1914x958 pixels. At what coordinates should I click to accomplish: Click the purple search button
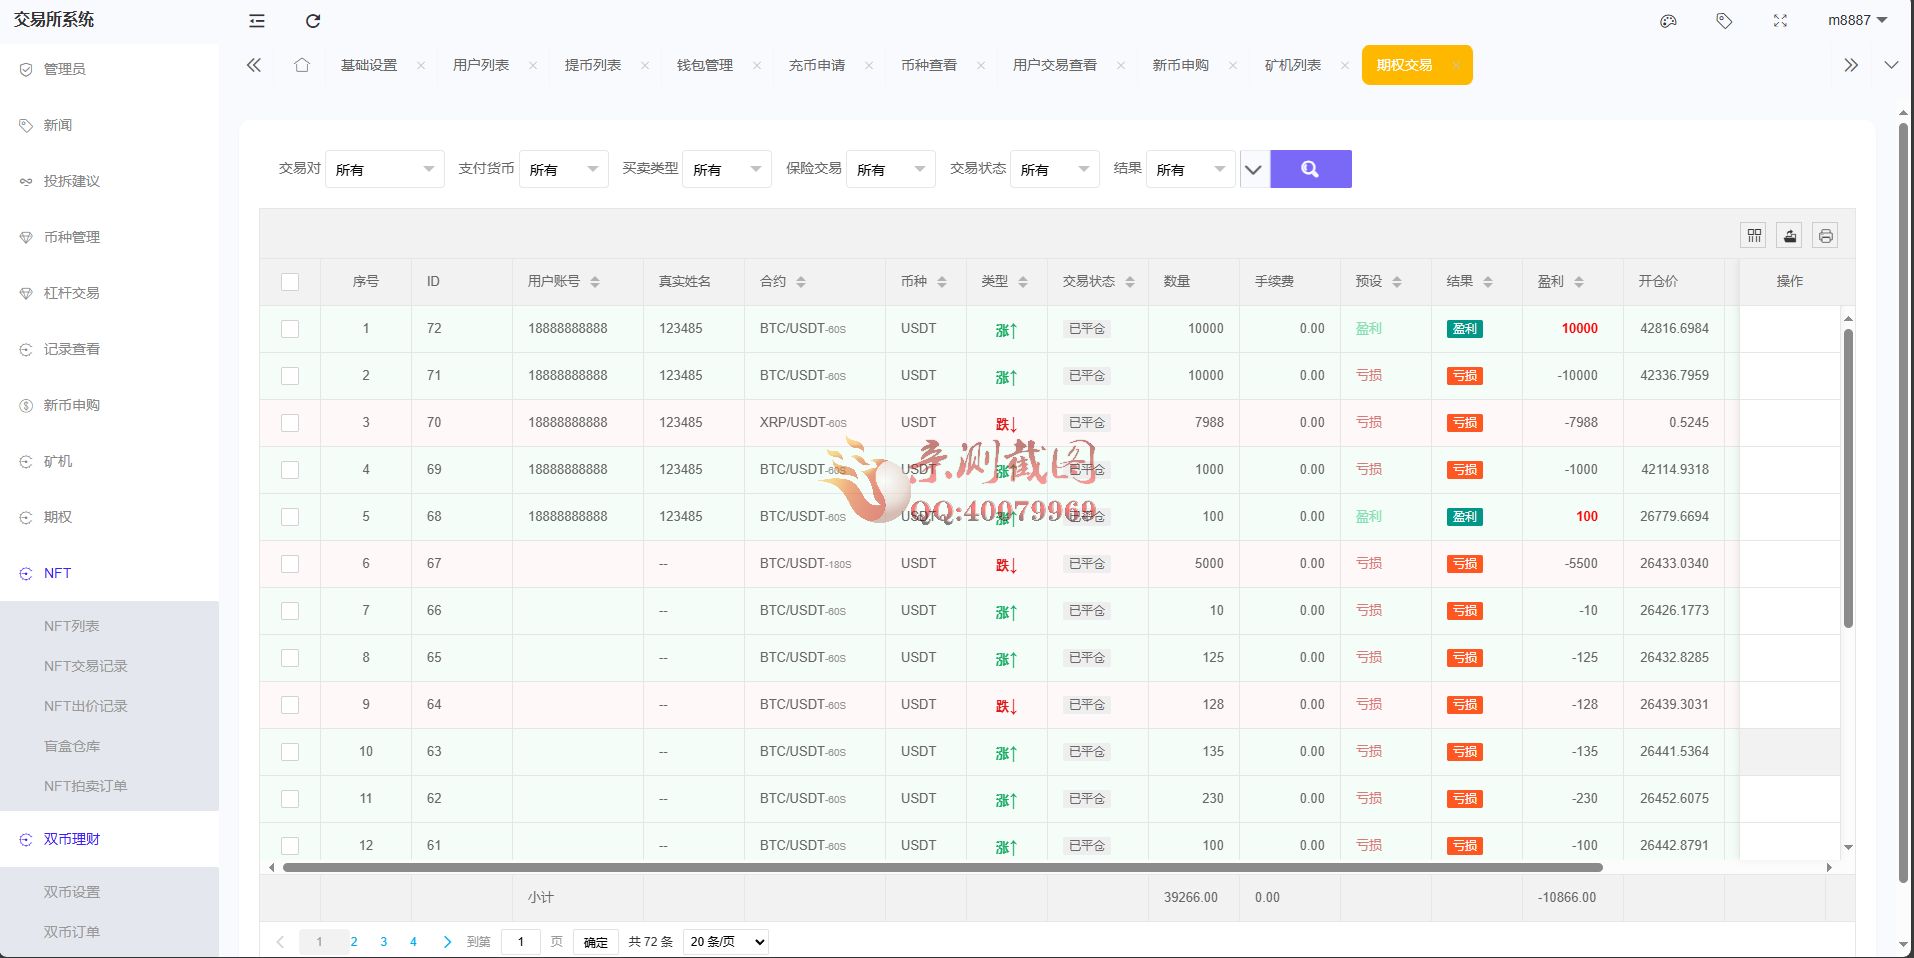pos(1310,169)
